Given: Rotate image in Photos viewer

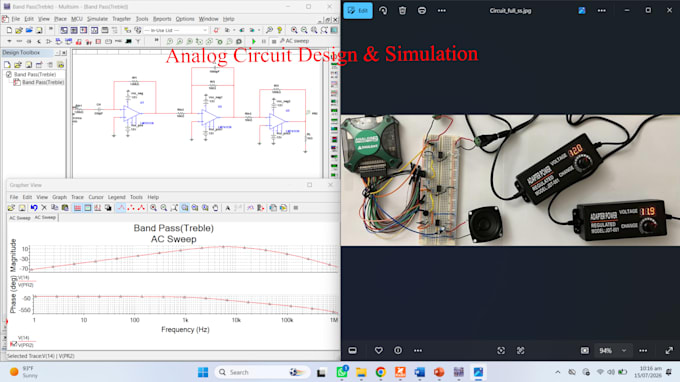Looking at the screenshot, I should [x=383, y=10].
